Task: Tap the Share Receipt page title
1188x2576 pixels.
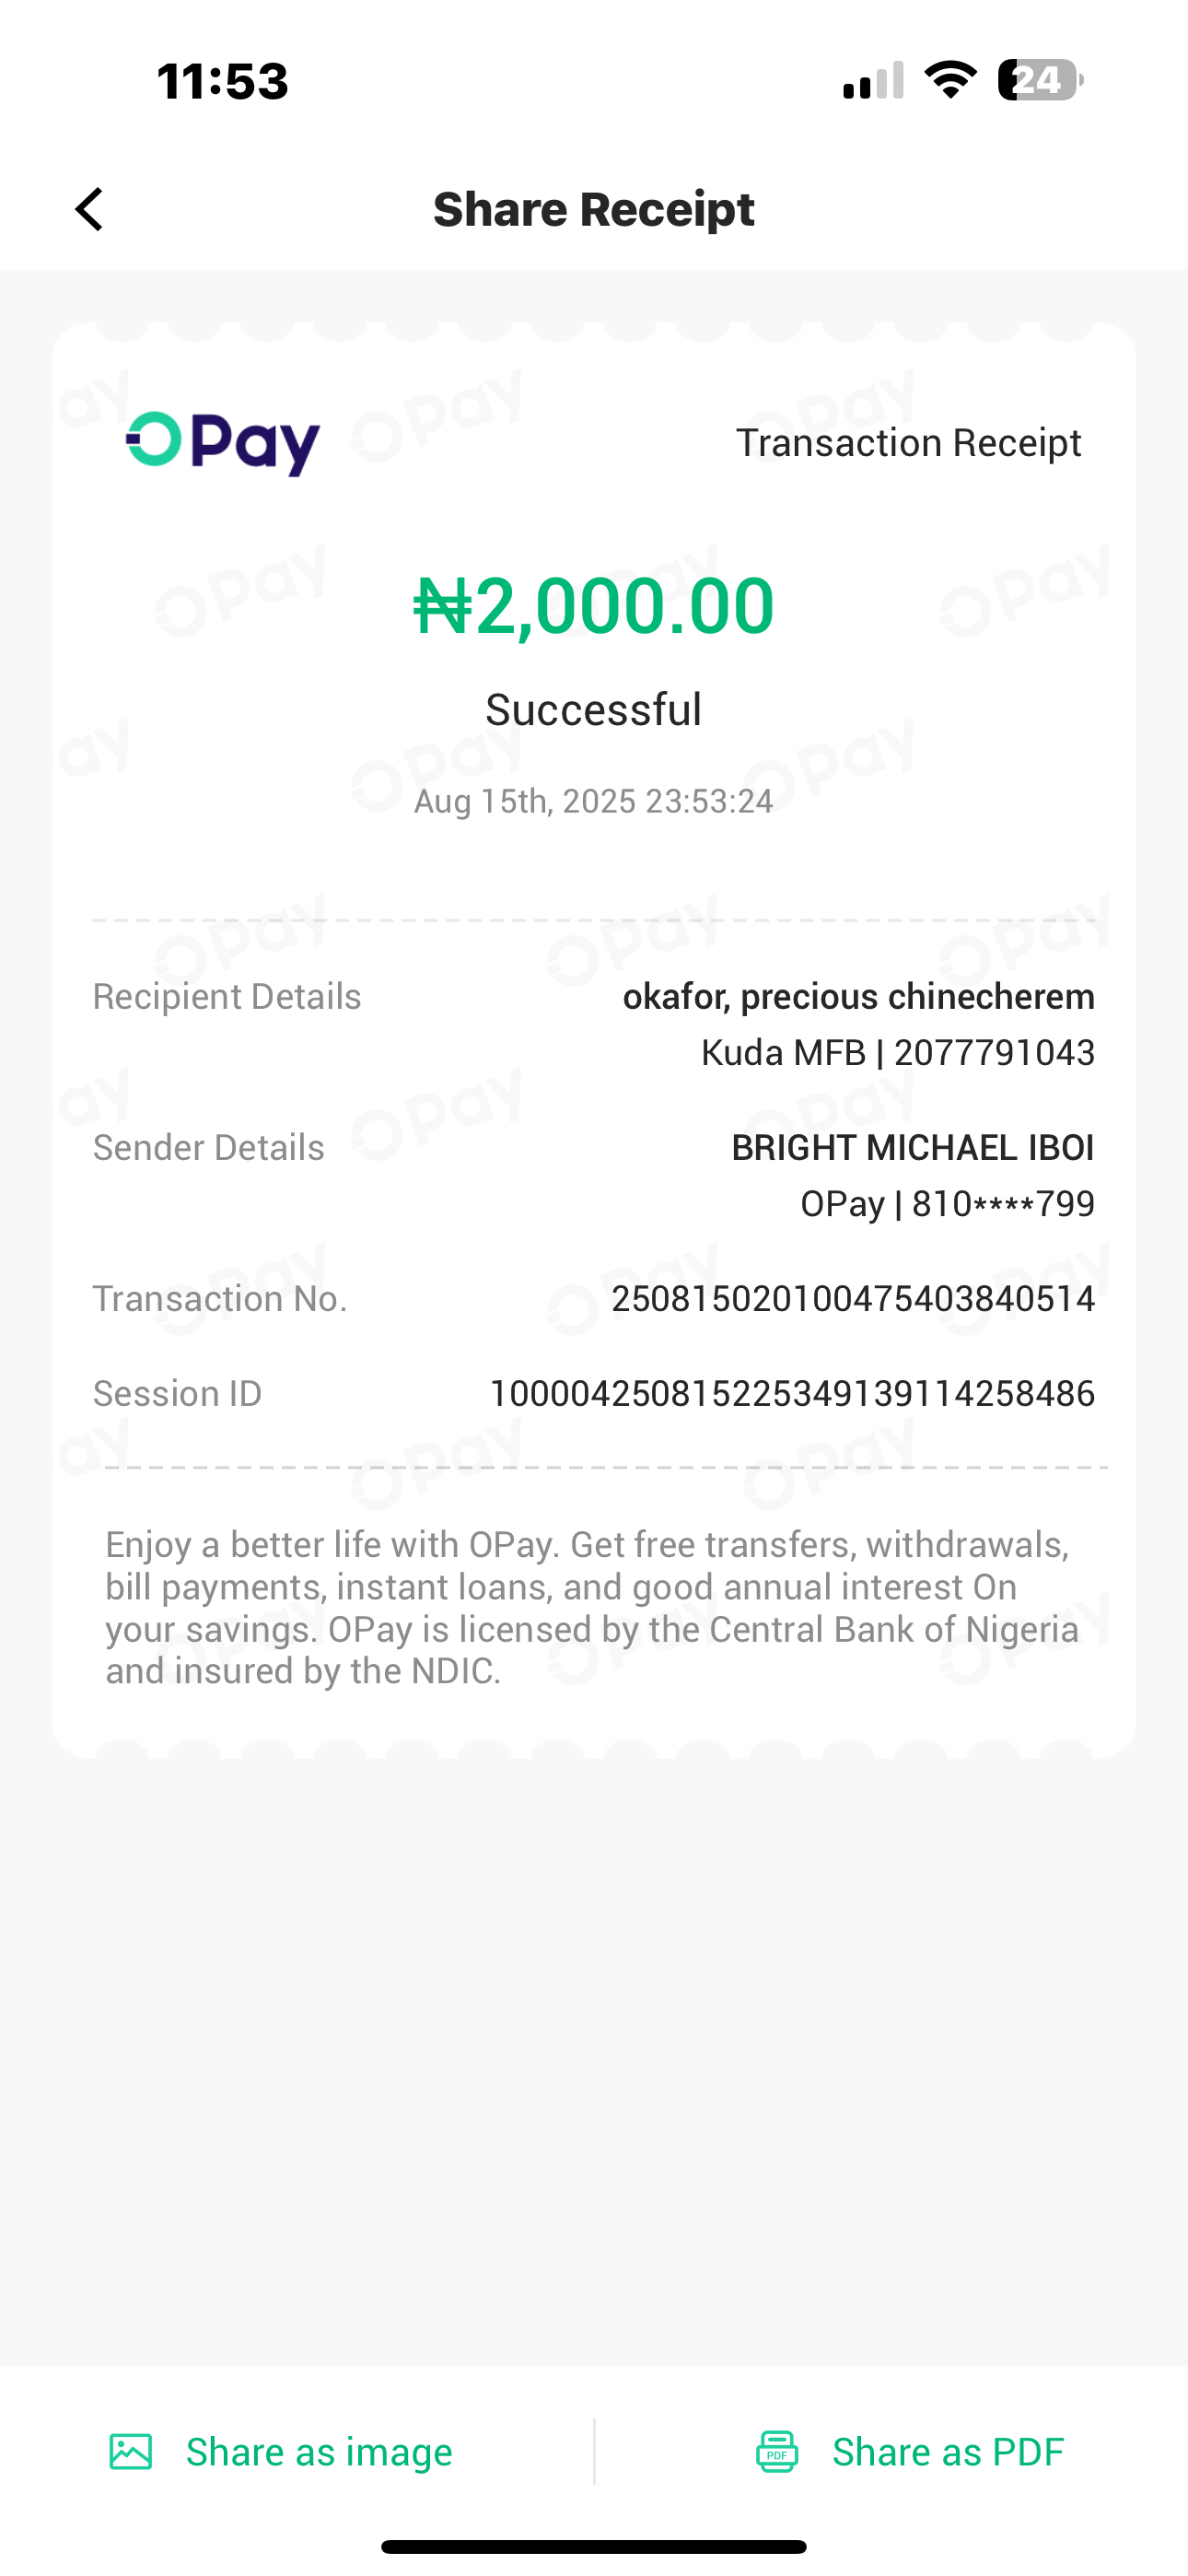Action: click(x=593, y=210)
